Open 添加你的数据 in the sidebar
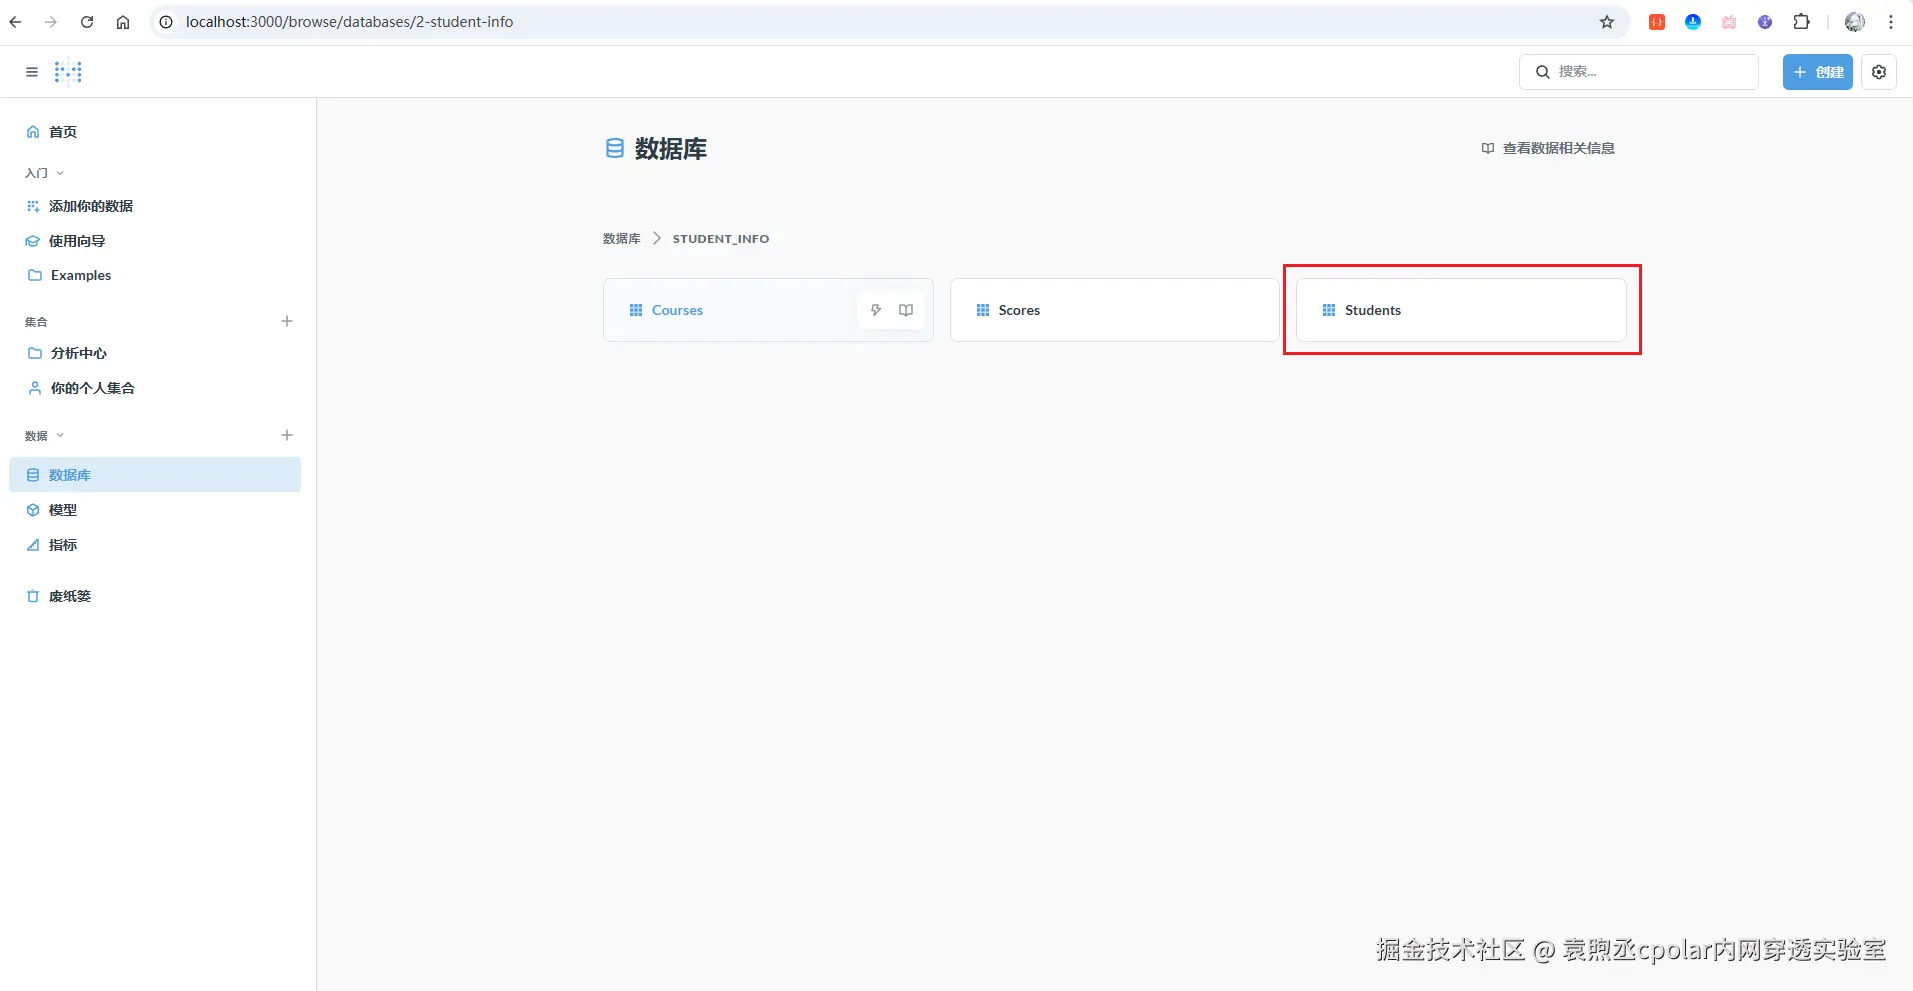The height and width of the screenshot is (991, 1913). [155, 206]
